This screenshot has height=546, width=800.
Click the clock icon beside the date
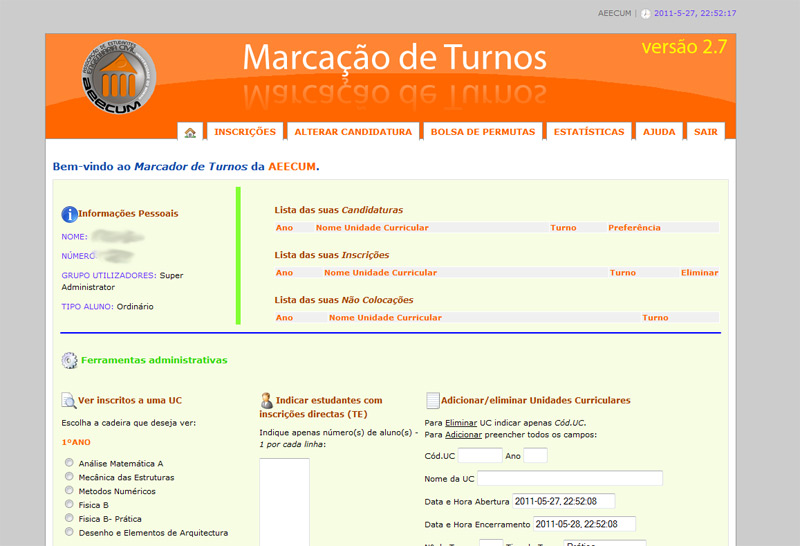pyautogui.click(x=645, y=14)
